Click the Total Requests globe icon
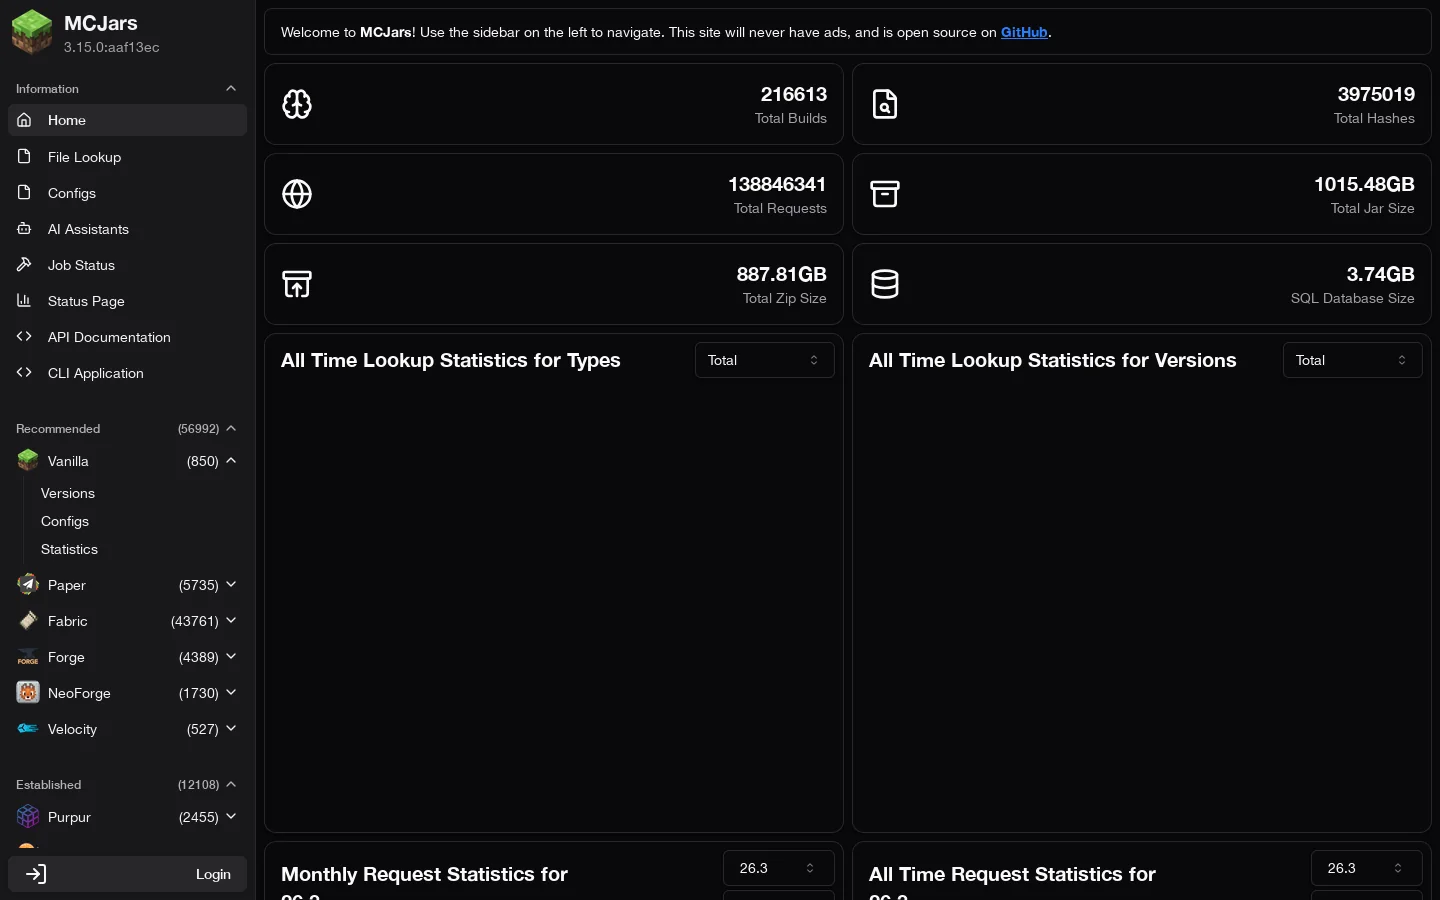Viewport: 1440px width, 900px height. (x=297, y=194)
